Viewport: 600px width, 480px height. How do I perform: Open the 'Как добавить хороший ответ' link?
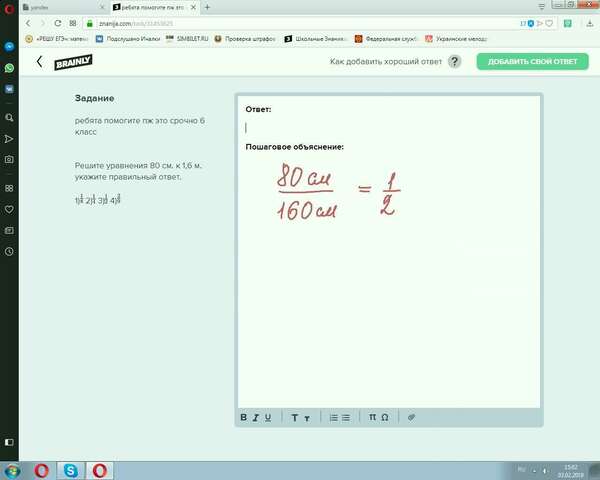click(386, 62)
